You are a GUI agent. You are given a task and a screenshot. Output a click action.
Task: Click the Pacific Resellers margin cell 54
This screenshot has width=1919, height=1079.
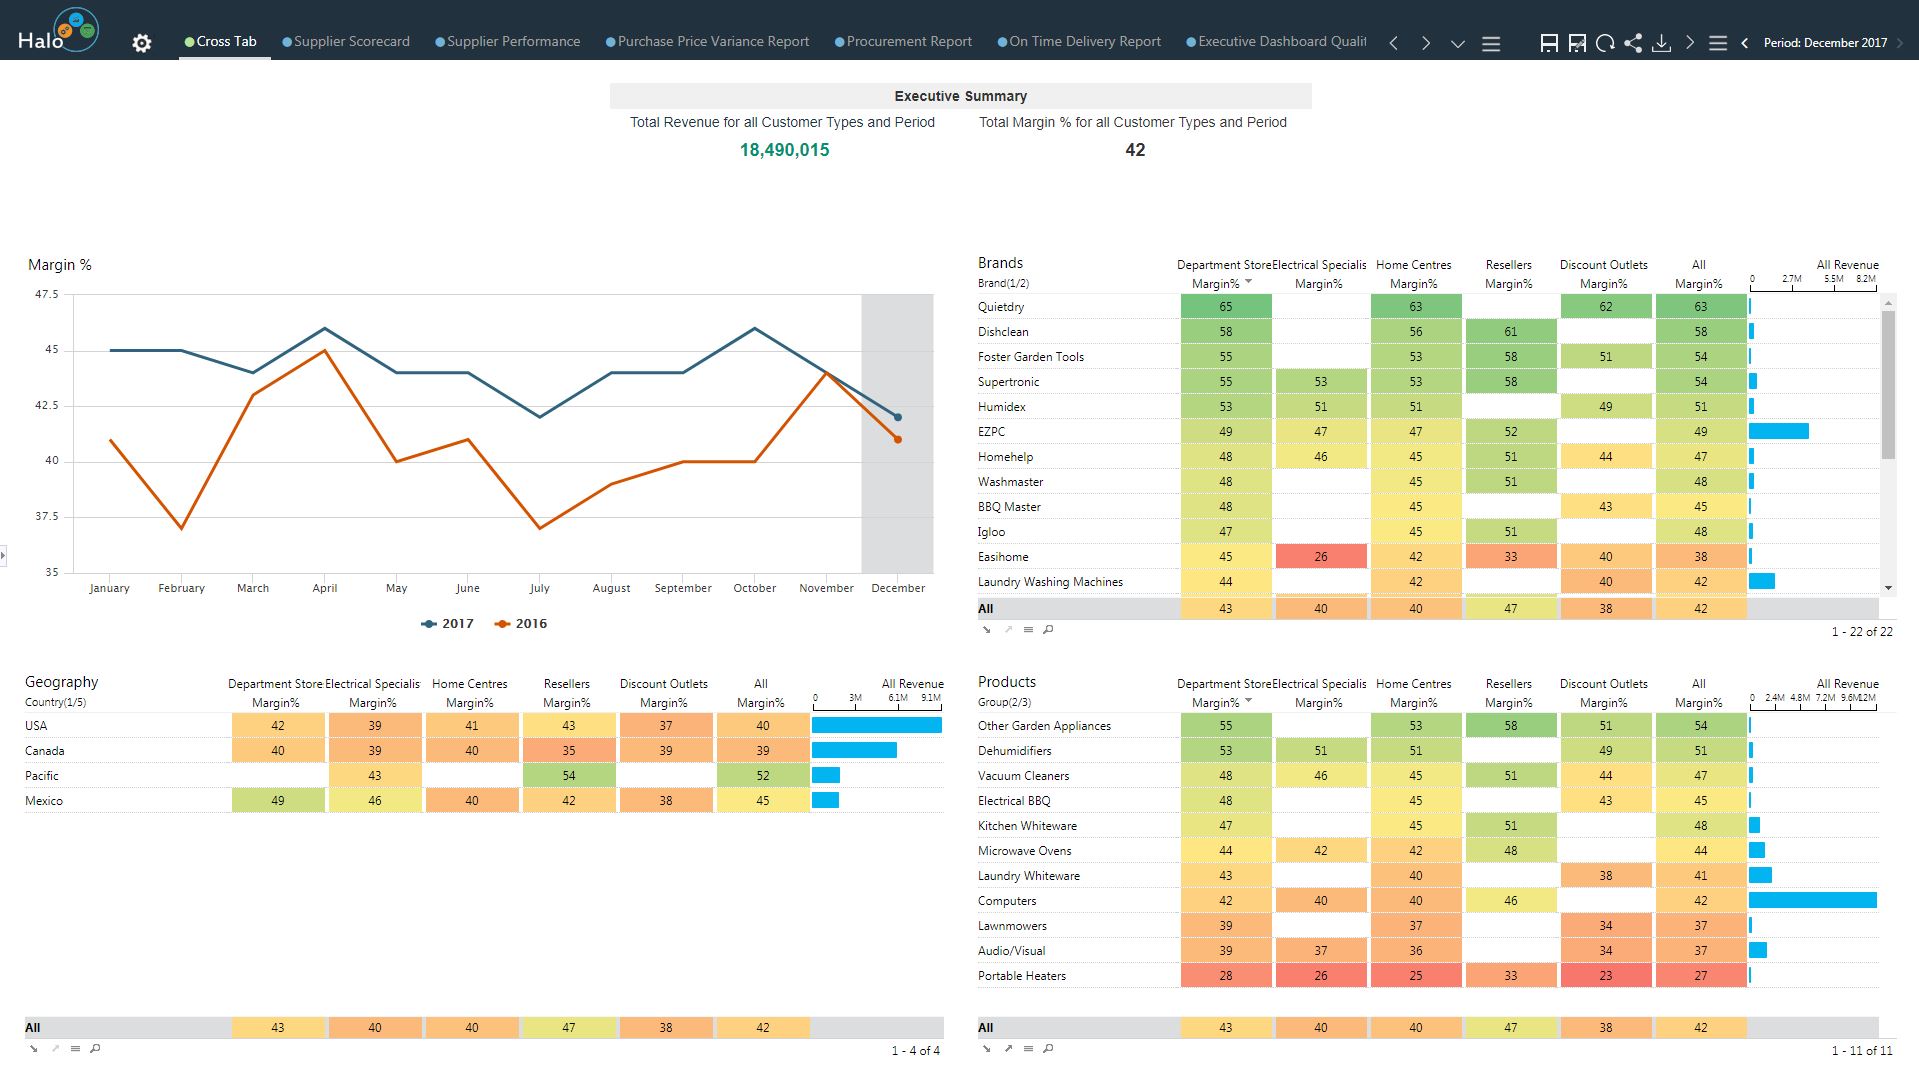(568, 776)
